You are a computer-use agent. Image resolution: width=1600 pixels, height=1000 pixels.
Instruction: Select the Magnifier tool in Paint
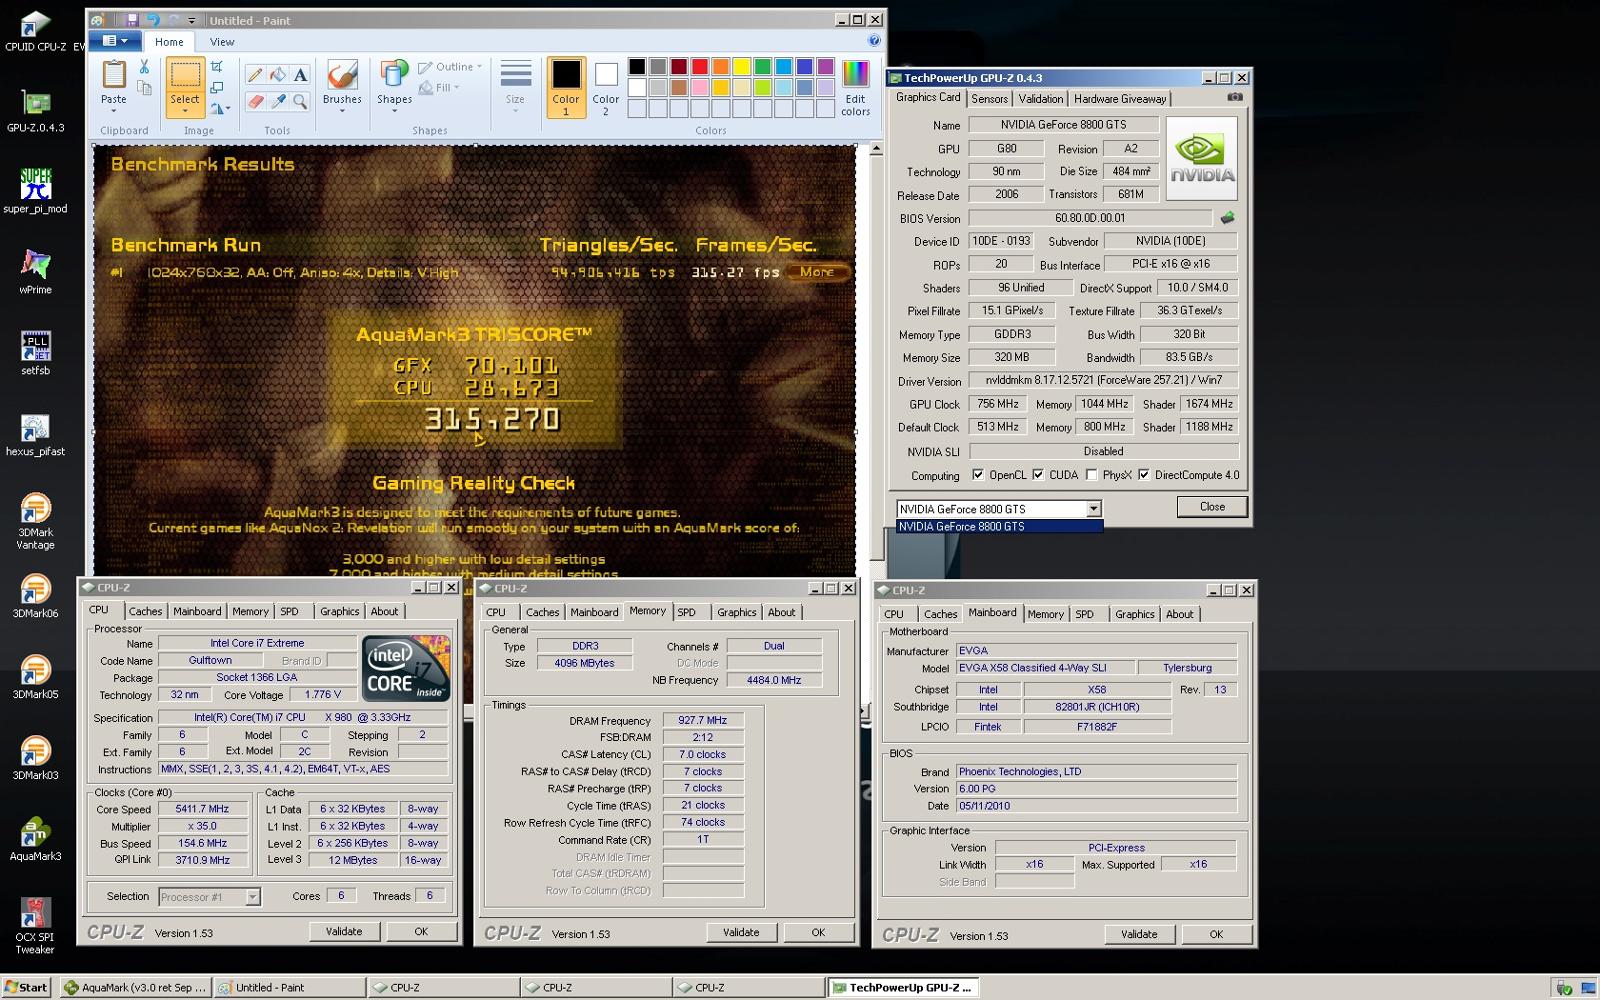click(301, 101)
